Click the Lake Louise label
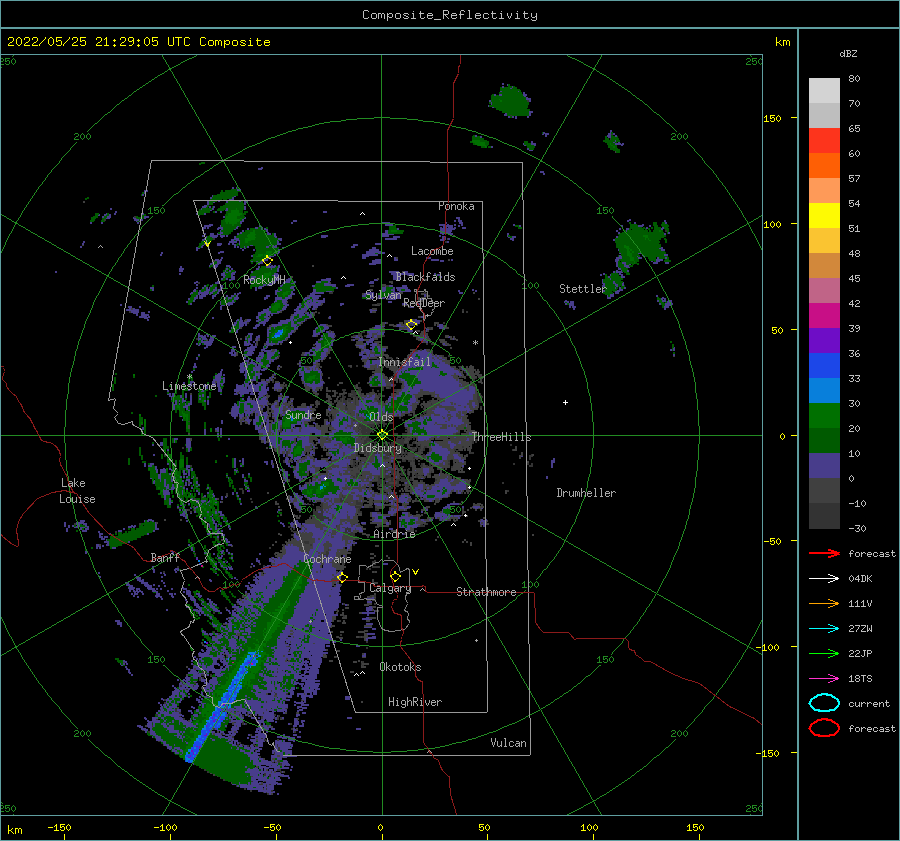 (x=77, y=491)
